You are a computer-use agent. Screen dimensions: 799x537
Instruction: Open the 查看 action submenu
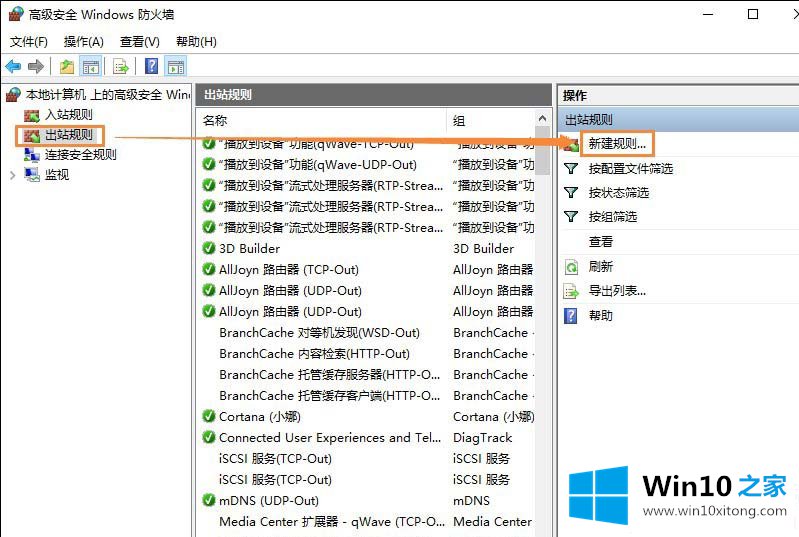tap(600, 241)
